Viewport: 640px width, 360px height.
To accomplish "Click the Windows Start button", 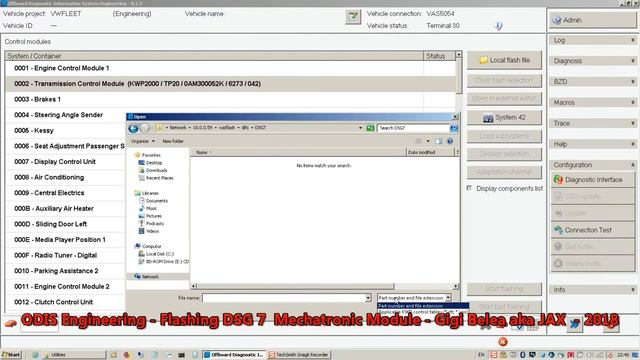I will [x=11, y=355].
